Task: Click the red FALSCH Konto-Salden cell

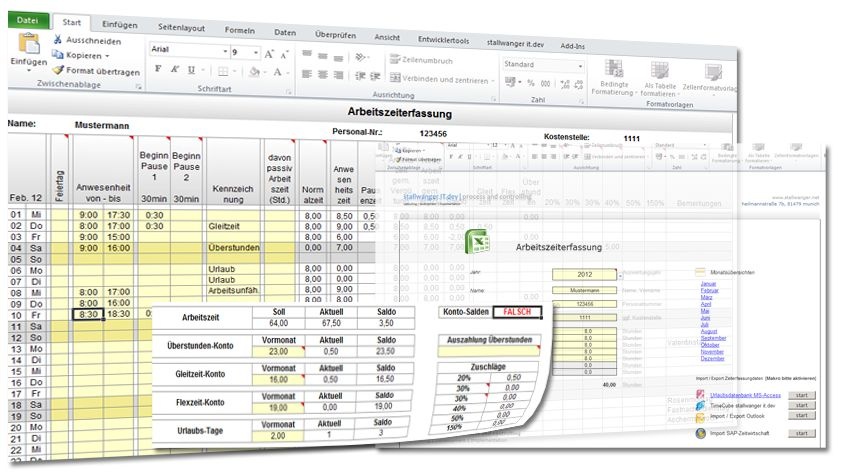Action: [517, 312]
